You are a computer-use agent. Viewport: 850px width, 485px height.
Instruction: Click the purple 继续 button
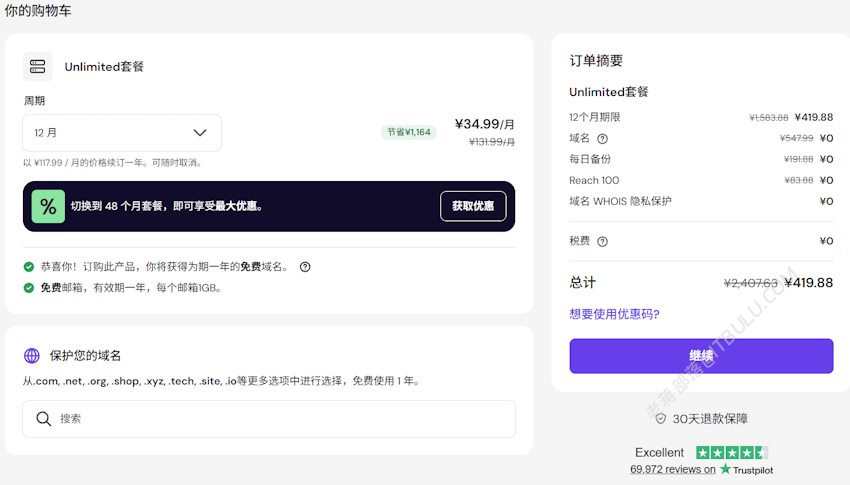(x=701, y=356)
